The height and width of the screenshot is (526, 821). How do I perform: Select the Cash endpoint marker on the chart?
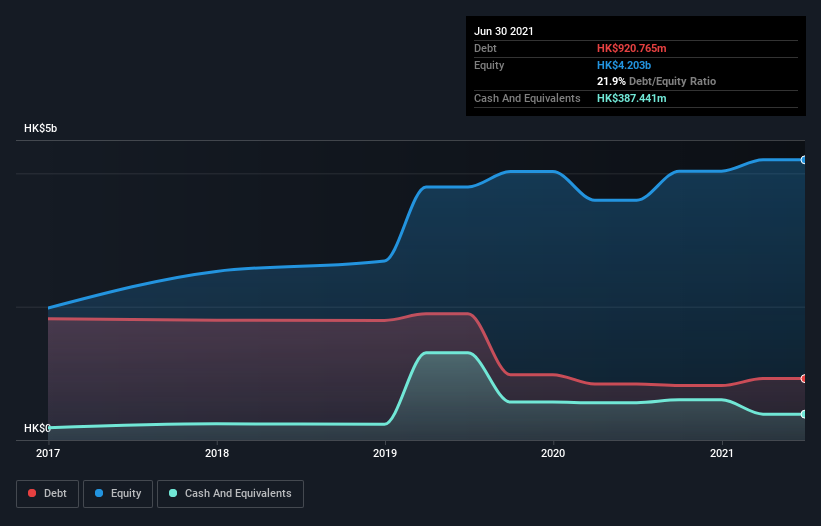(803, 414)
